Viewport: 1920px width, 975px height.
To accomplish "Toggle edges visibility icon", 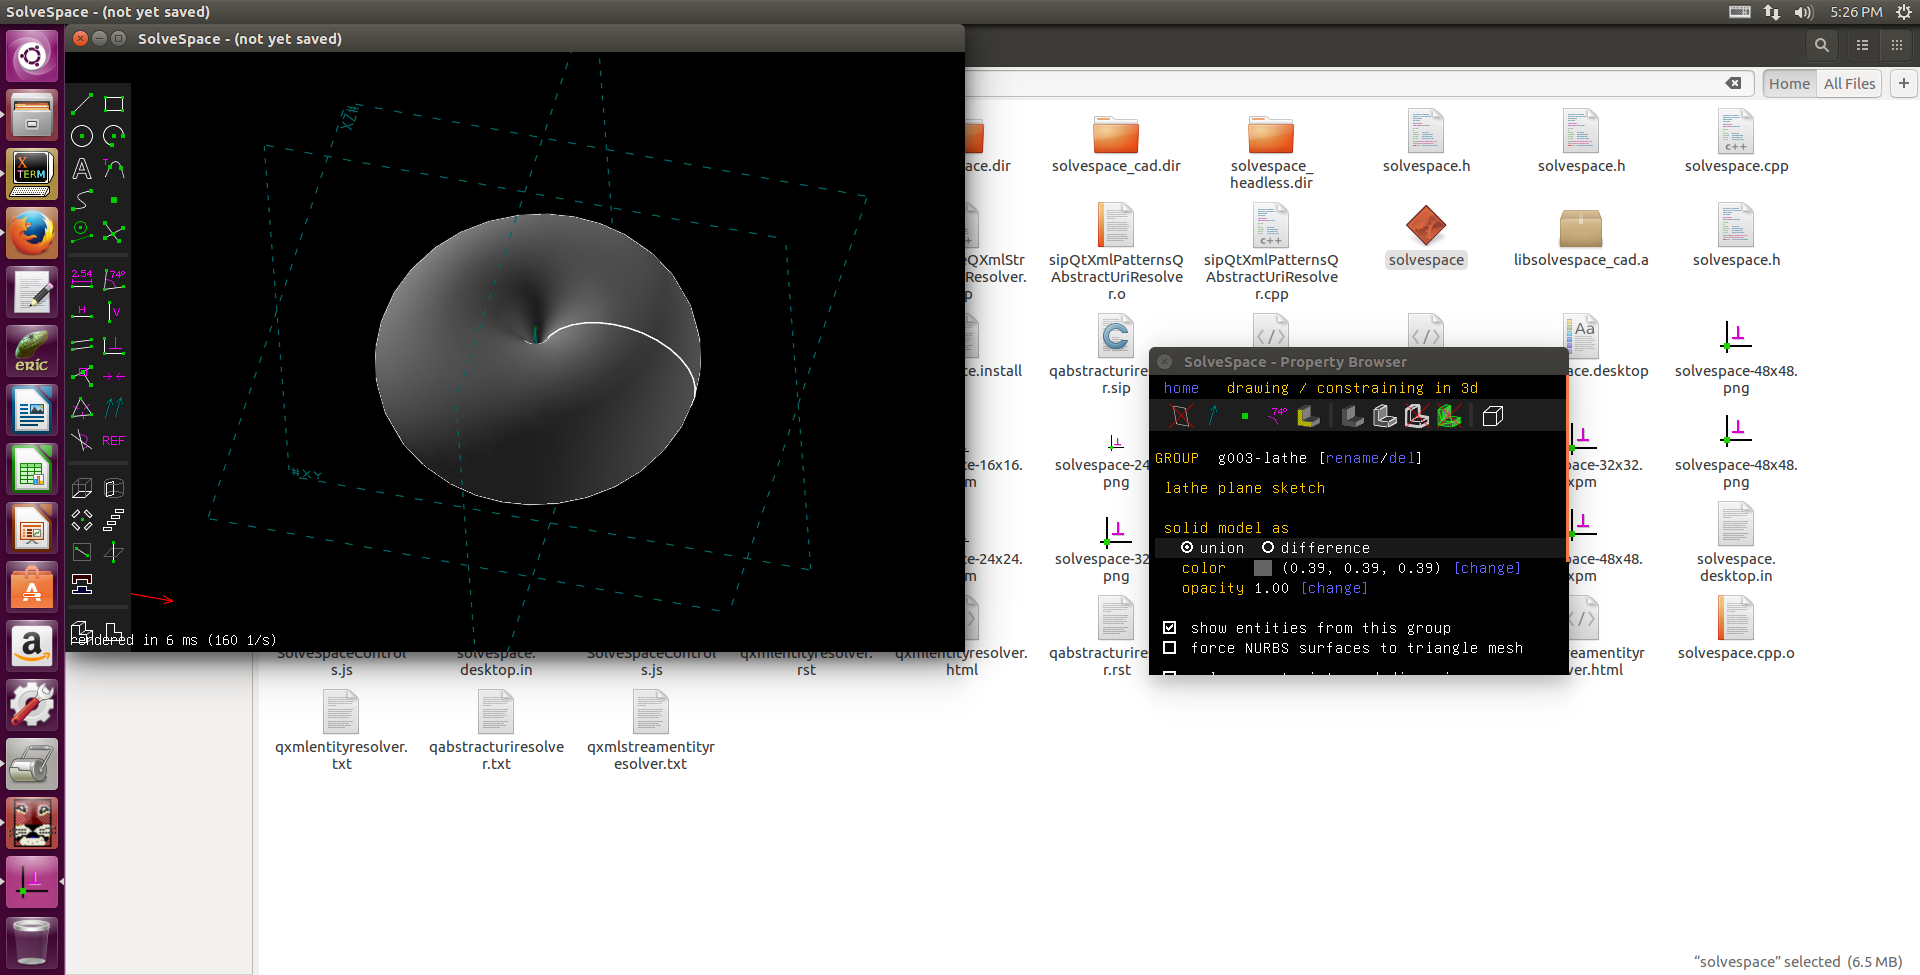I will 1385,416.
